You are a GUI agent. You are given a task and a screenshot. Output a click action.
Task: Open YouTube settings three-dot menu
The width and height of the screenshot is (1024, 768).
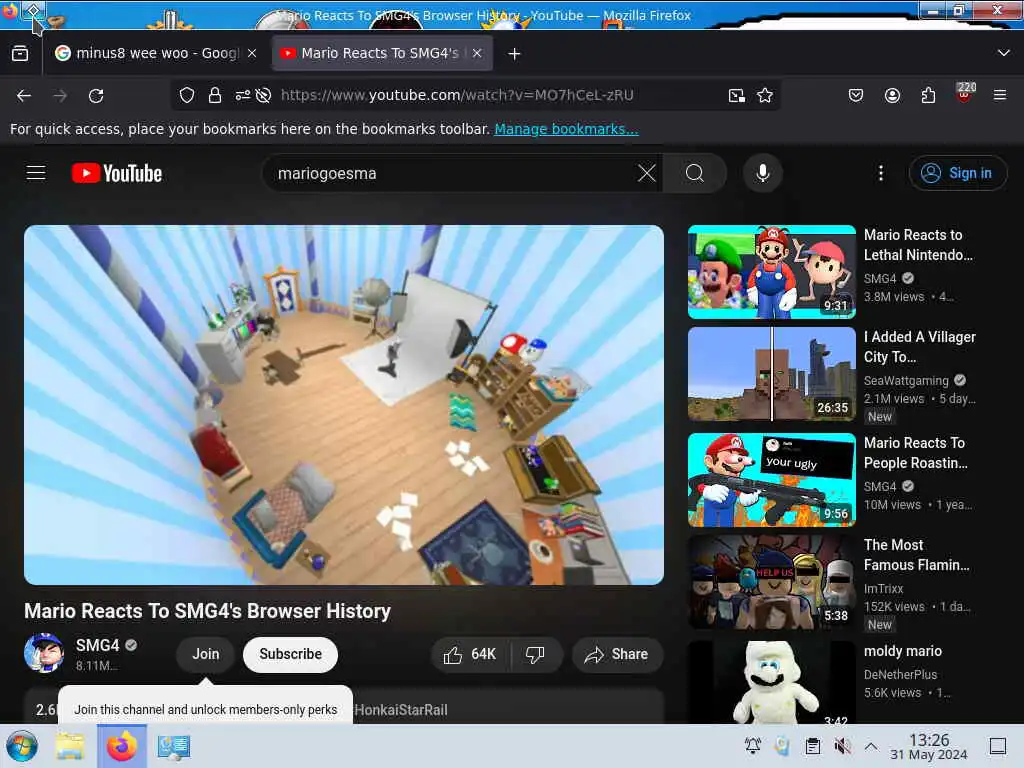point(881,173)
